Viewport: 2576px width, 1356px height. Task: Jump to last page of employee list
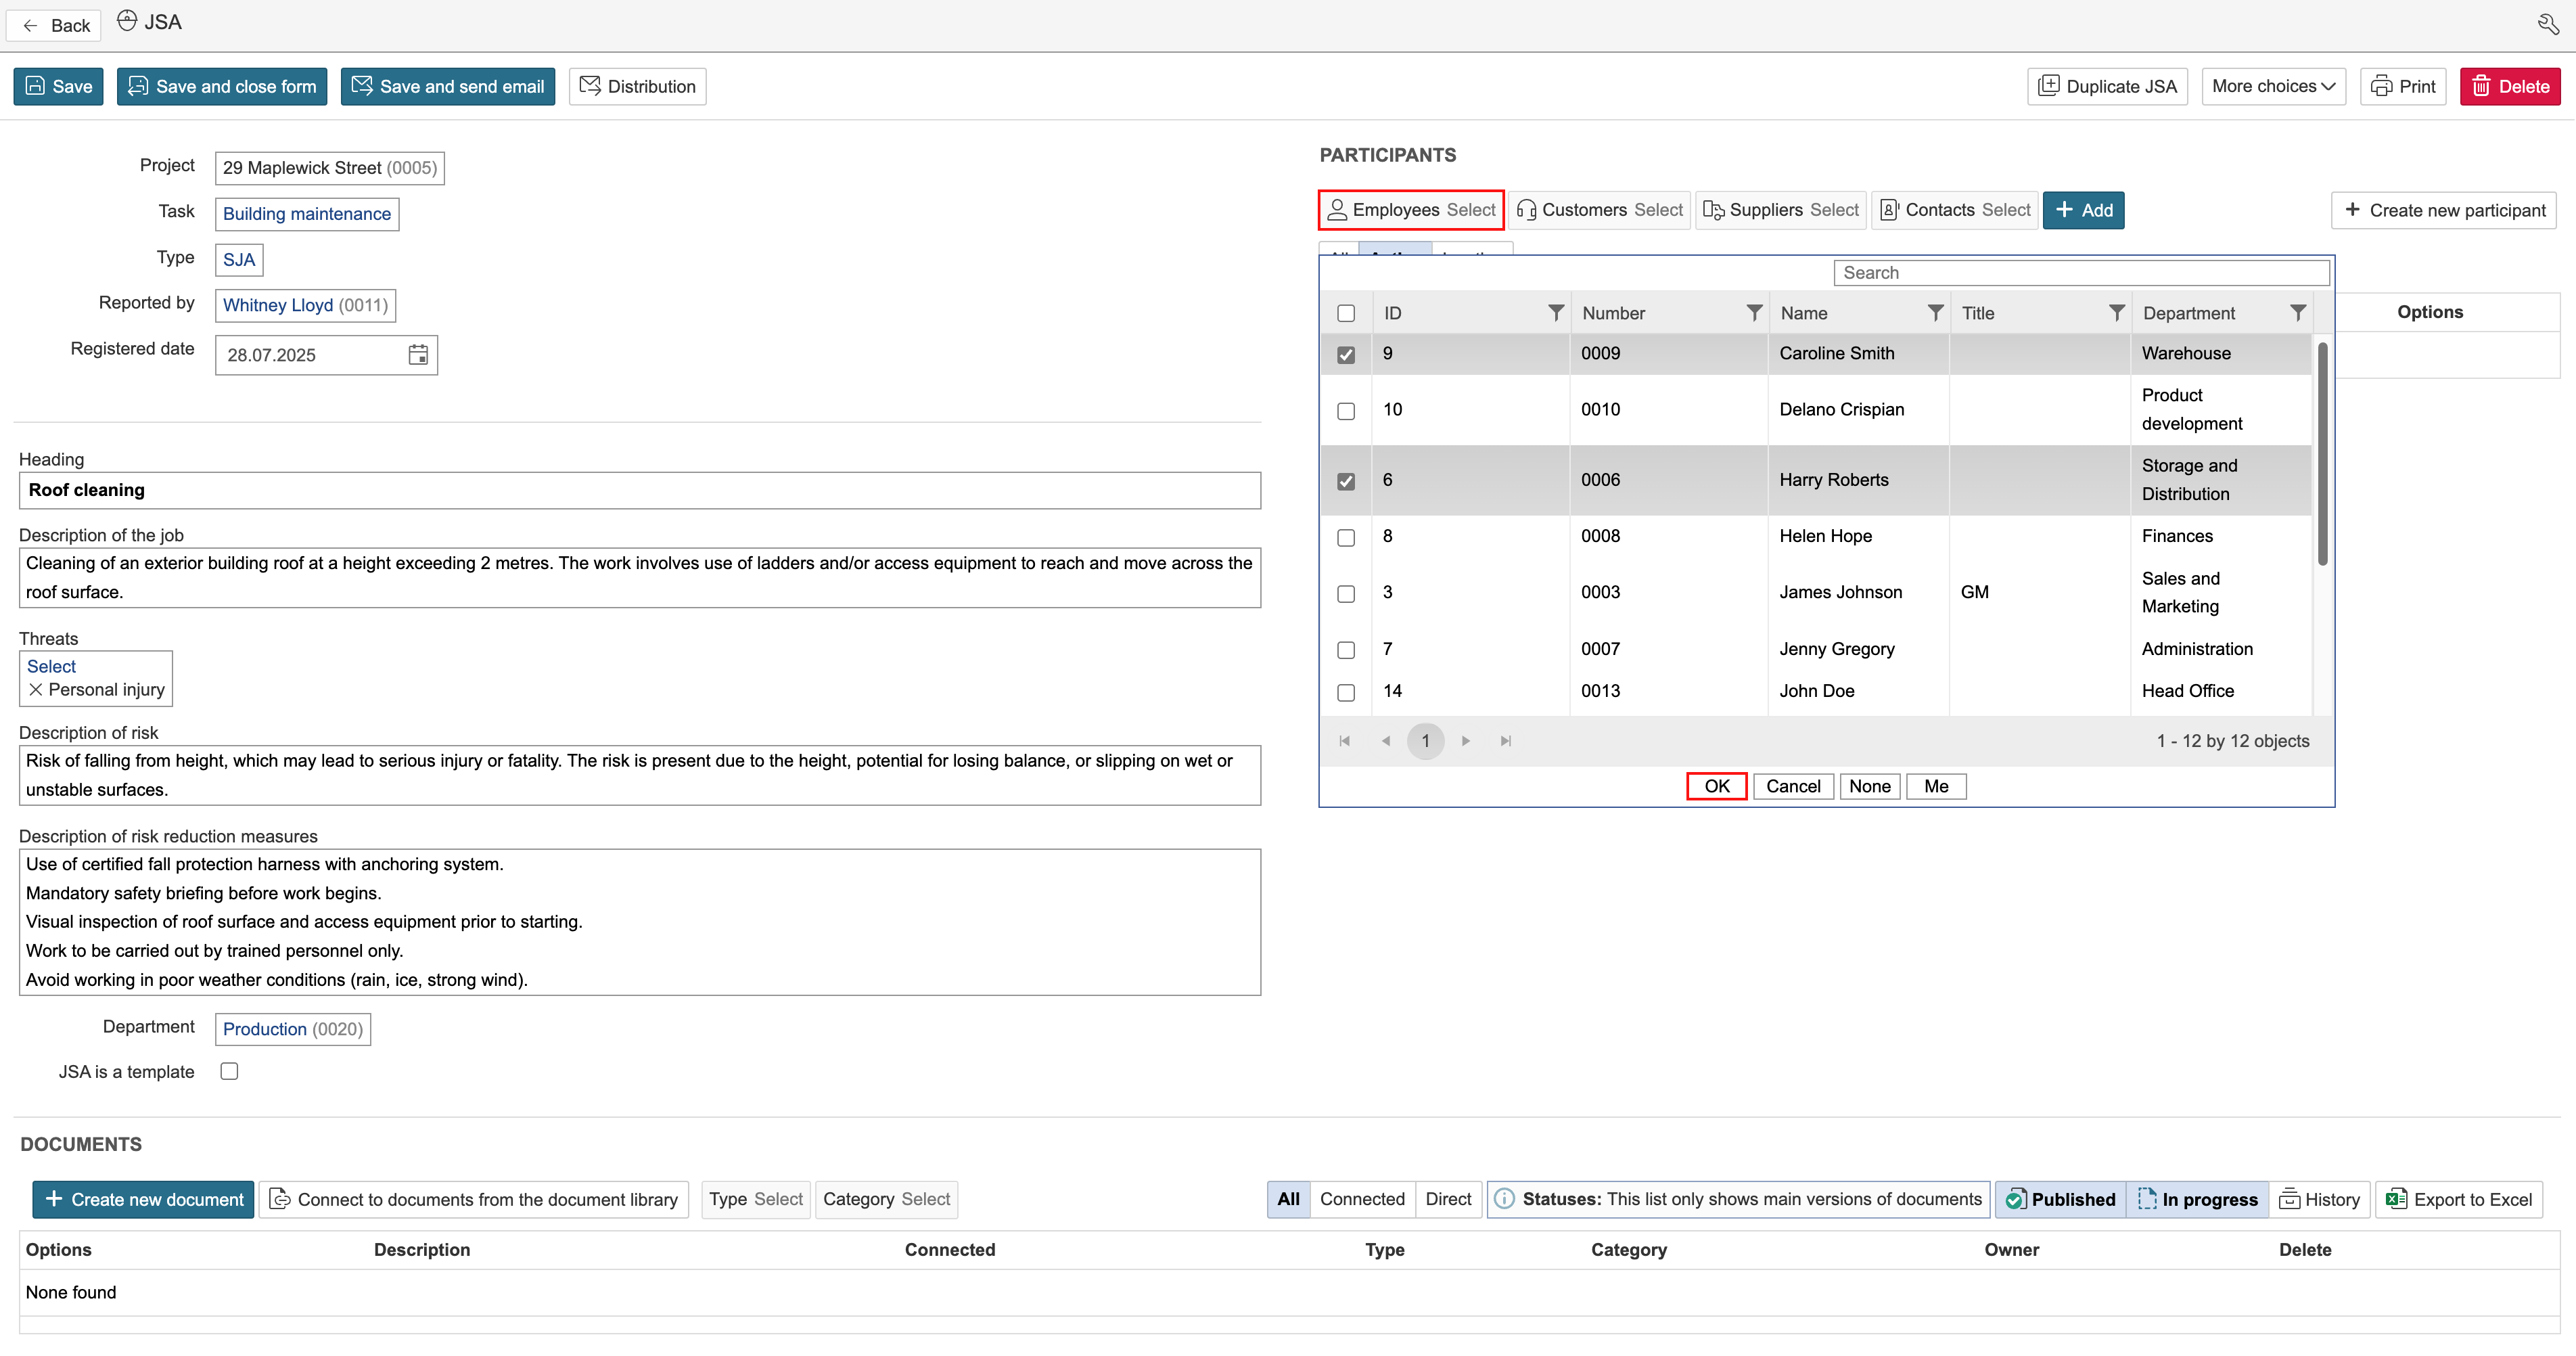tap(1505, 741)
